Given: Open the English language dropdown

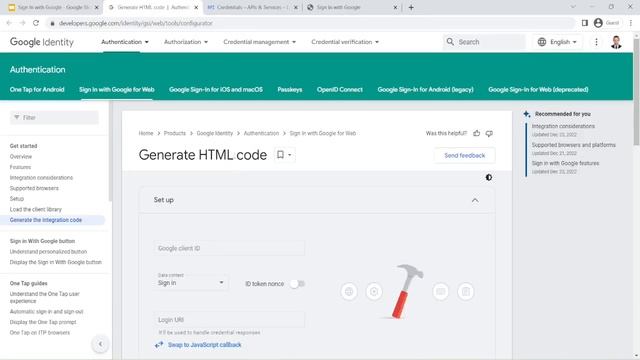Looking at the screenshot, I should 558,42.
